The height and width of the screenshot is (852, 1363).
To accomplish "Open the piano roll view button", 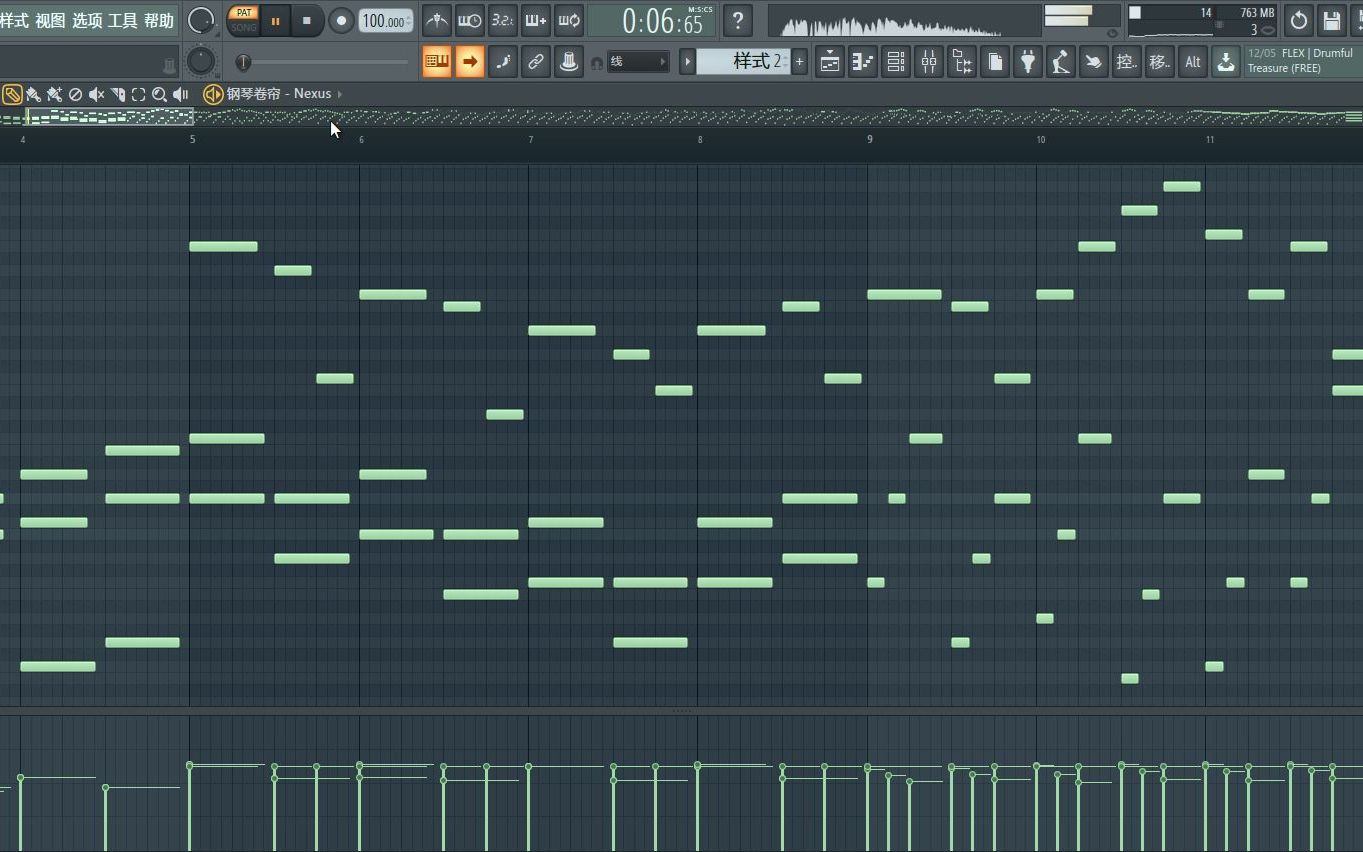I will point(863,62).
